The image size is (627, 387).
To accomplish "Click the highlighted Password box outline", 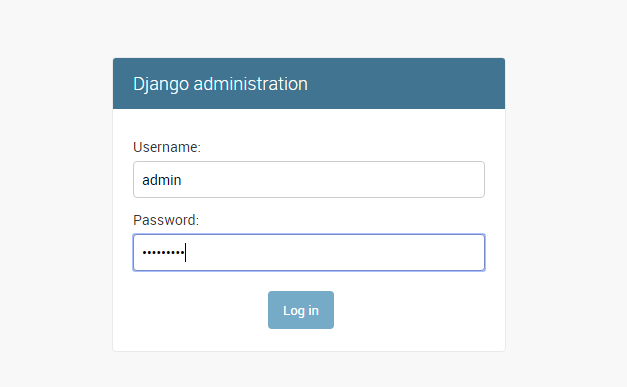I will click(x=309, y=235).
